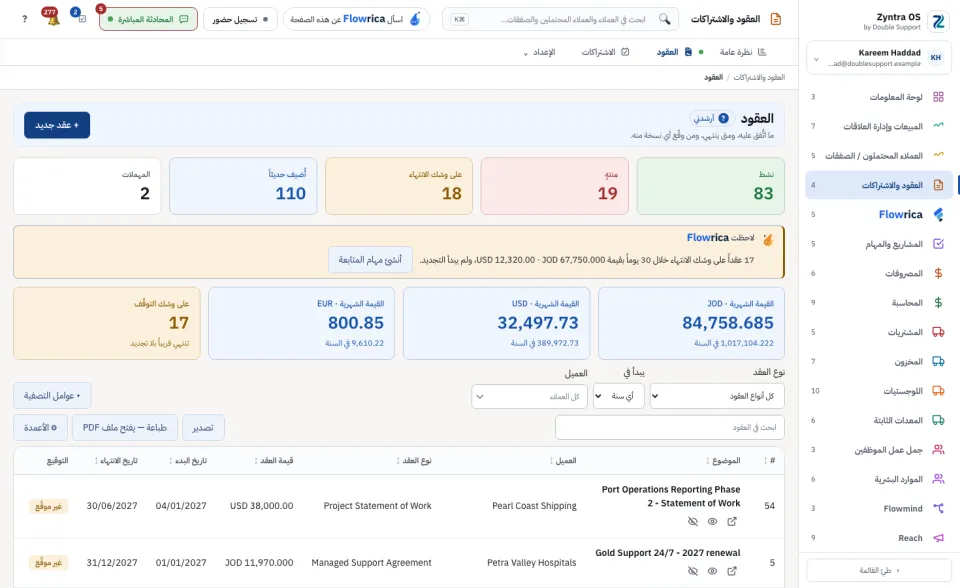
Task: Toggle hidden eye-slash icon on Port Operations row
Action: click(692, 521)
